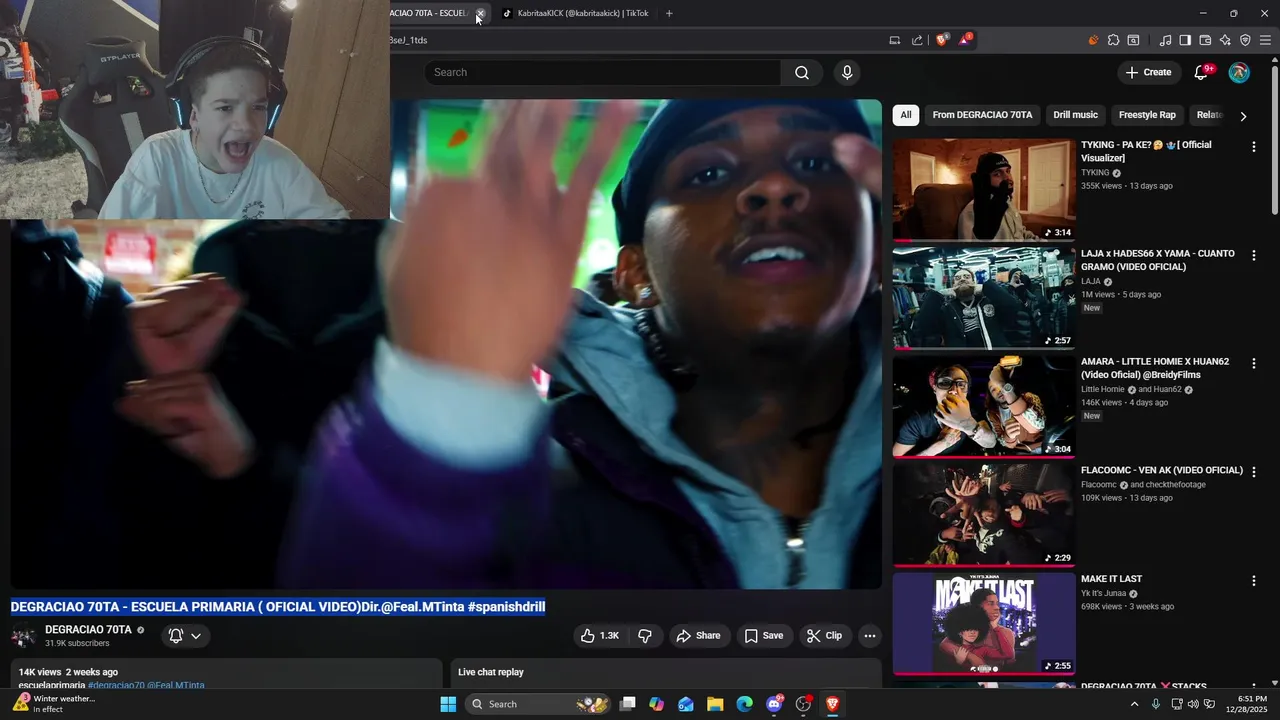Open Brave hamburger main menu
Viewport: 1280px width, 720px height.
pos(1265,40)
